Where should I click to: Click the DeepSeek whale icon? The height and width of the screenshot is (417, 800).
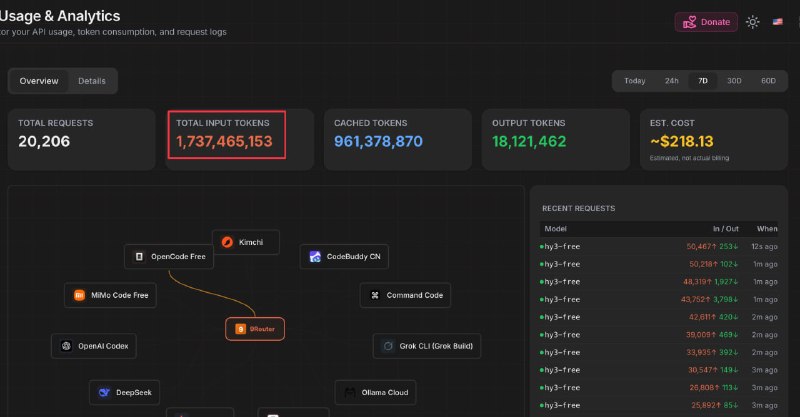(104, 393)
